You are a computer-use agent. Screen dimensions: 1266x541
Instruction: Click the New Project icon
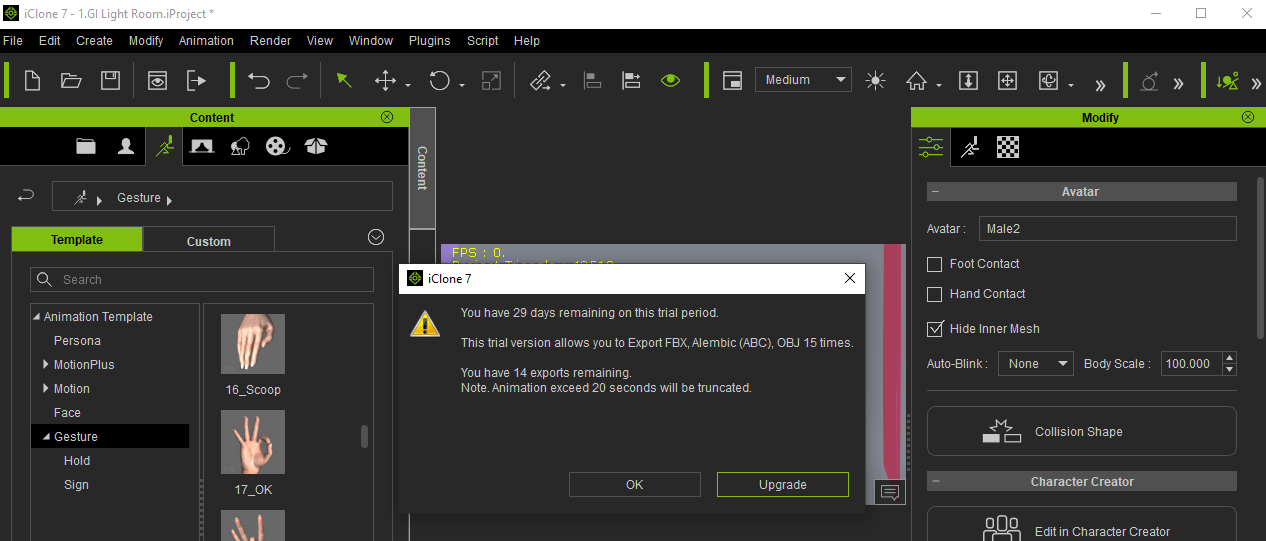click(32, 81)
